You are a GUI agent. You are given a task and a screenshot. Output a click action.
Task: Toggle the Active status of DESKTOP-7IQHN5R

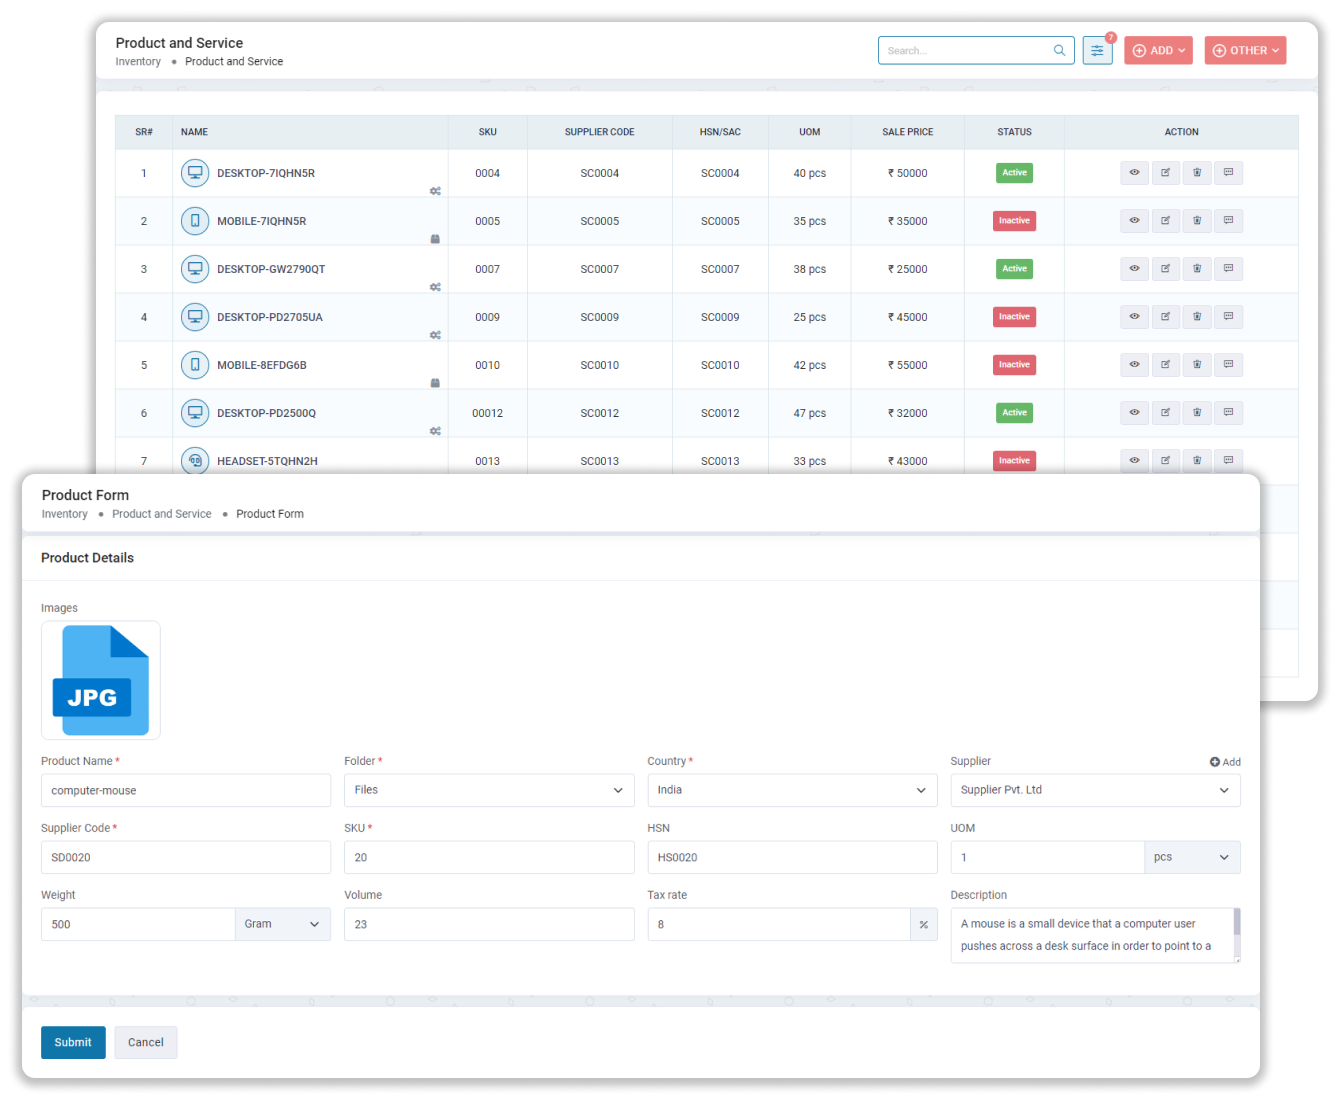click(x=1014, y=172)
